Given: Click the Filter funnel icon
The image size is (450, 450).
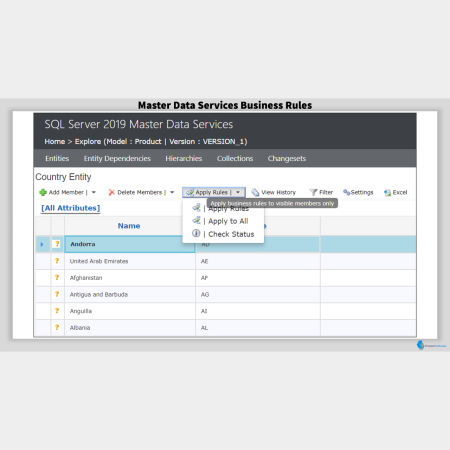Looking at the screenshot, I should (313, 192).
